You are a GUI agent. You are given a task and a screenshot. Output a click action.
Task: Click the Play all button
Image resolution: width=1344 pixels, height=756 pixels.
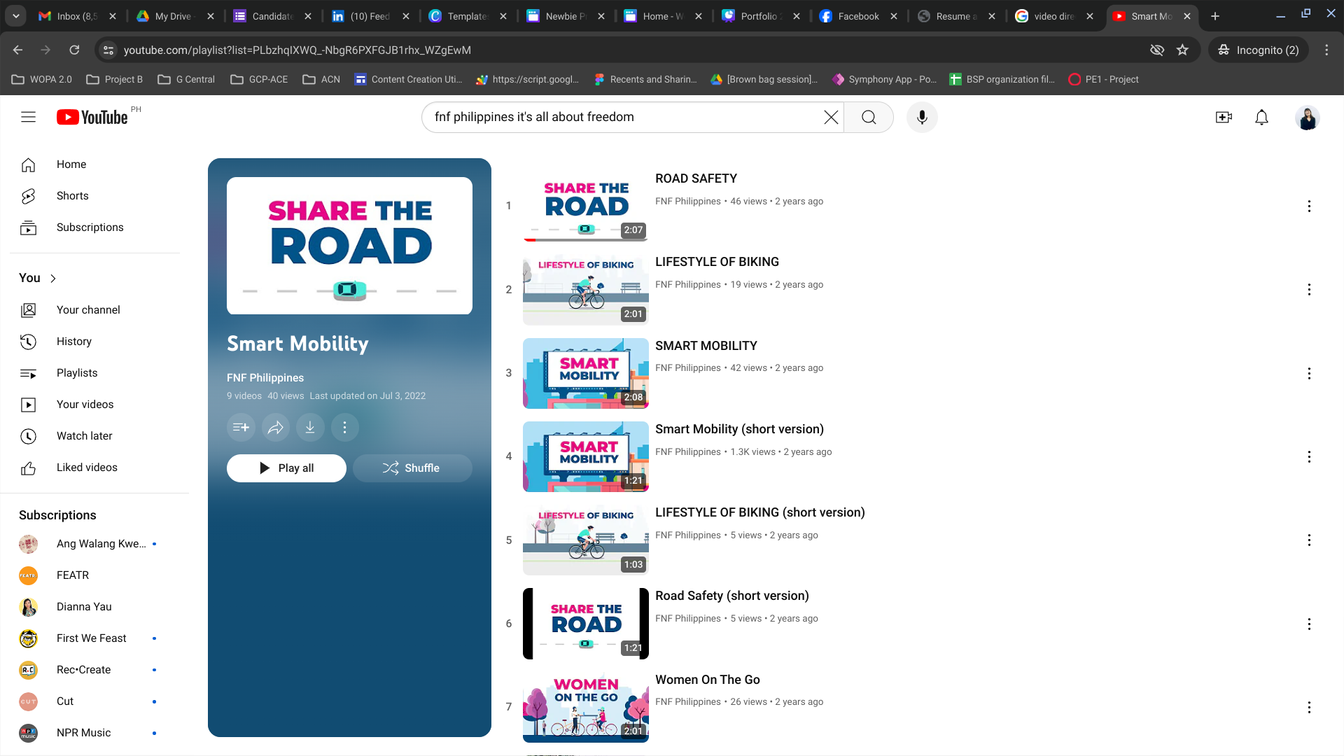287,468
